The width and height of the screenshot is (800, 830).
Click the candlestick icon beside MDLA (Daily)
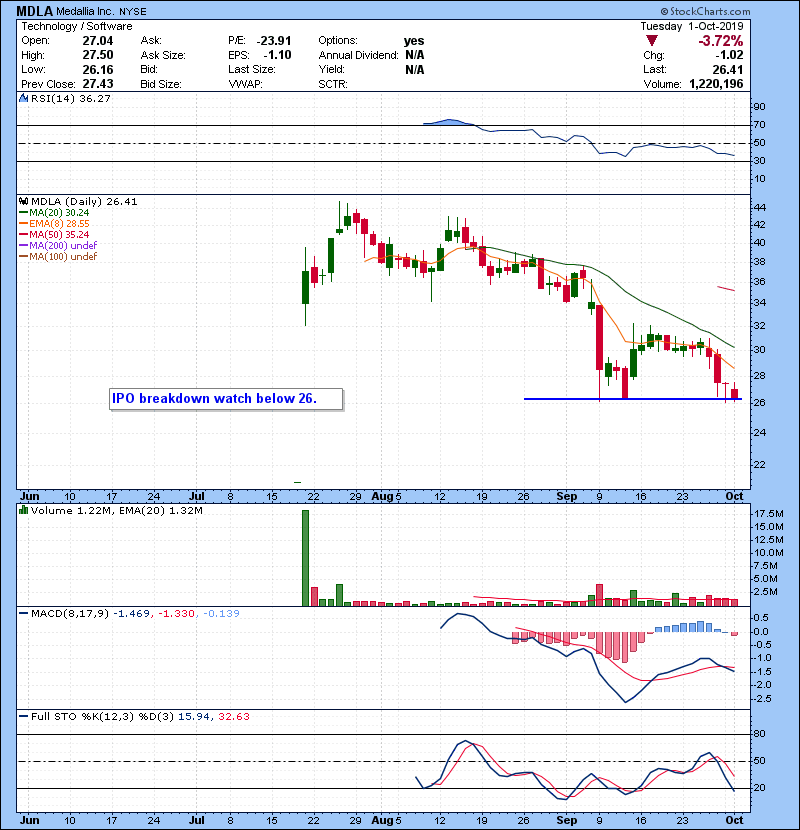(24, 202)
